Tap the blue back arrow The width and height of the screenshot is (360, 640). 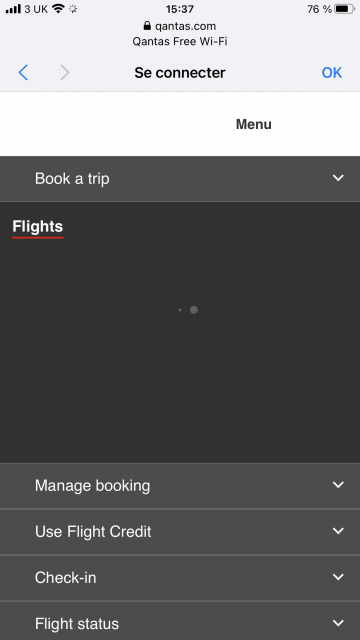pos(23,73)
